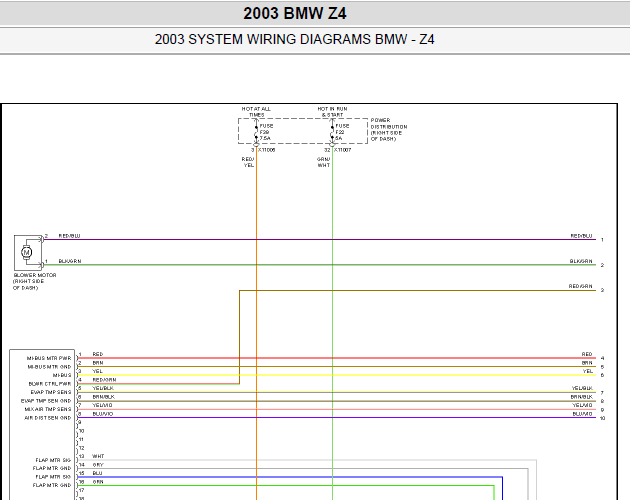Click the Fuse F29 7.5A symbol
Viewport: 630px width, 500px height.
pos(256,132)
